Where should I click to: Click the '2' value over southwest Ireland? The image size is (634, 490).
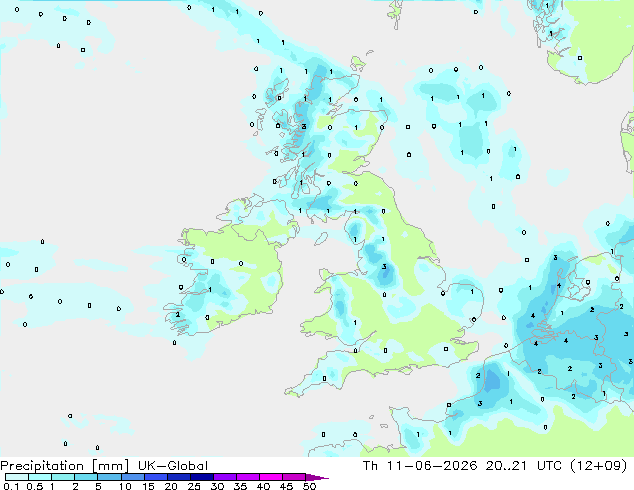coord(178,315)
